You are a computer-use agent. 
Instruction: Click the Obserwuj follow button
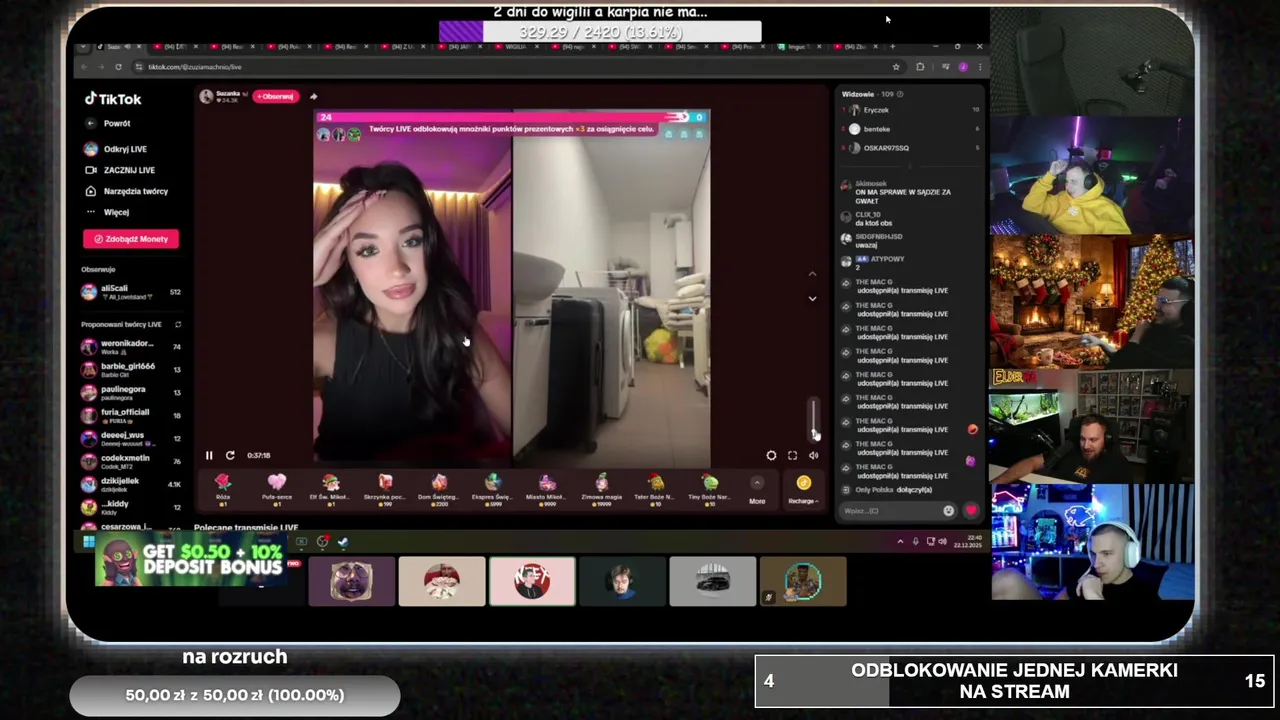pos(275,96)
